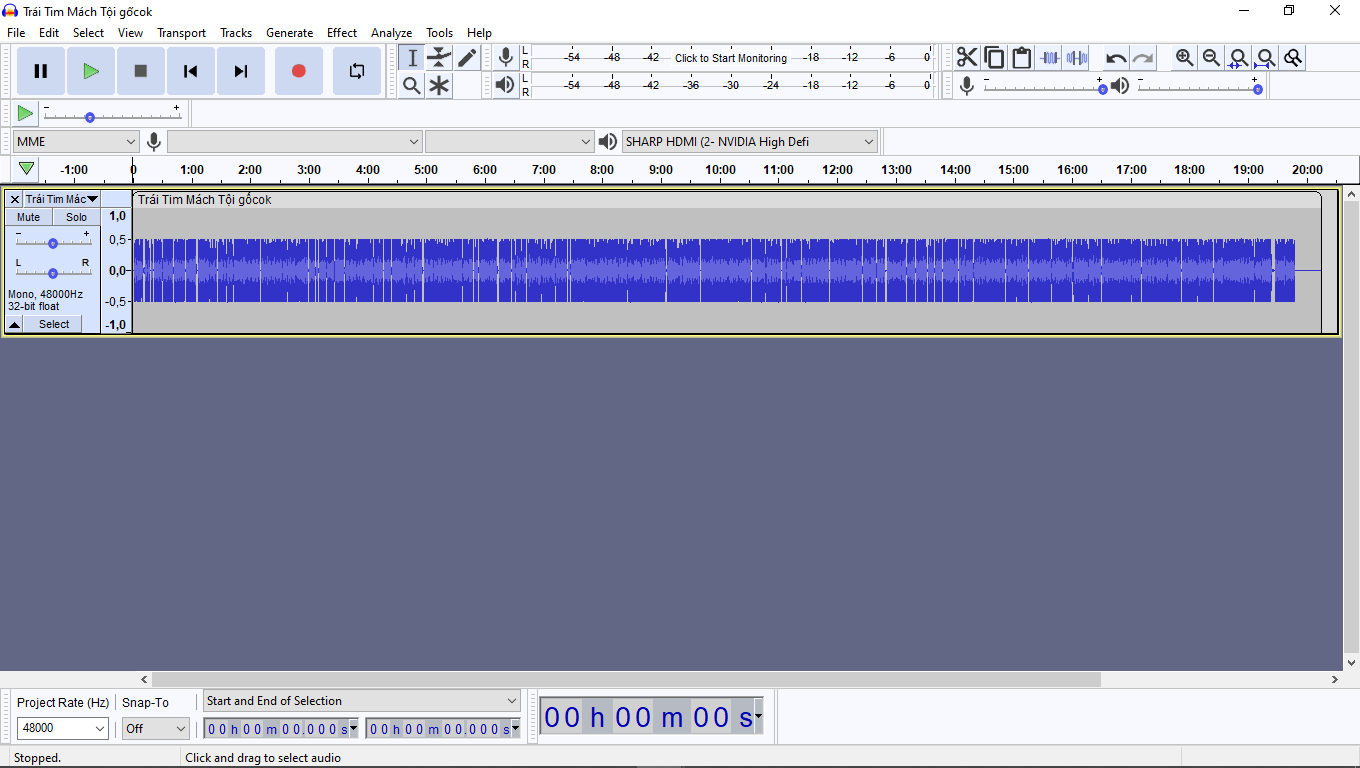Click the Copy icon
The width and height of the screenshot is (1360, 768).
(x=994, y=58)
